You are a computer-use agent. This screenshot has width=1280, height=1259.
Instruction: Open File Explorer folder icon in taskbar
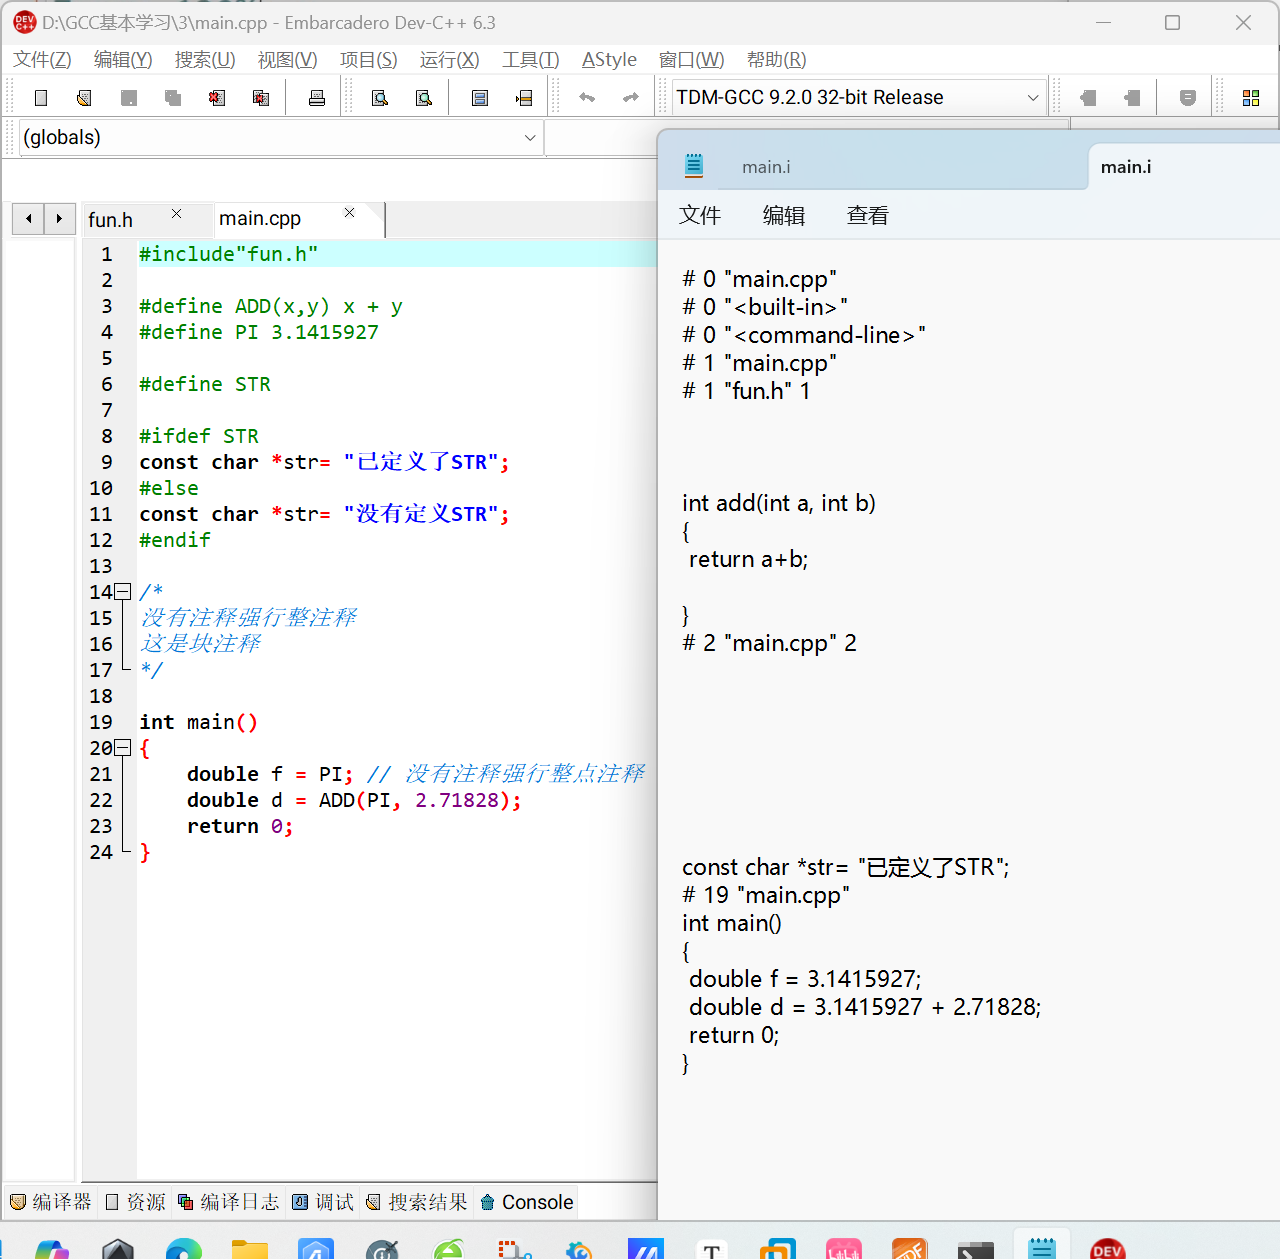[250, 1249]
